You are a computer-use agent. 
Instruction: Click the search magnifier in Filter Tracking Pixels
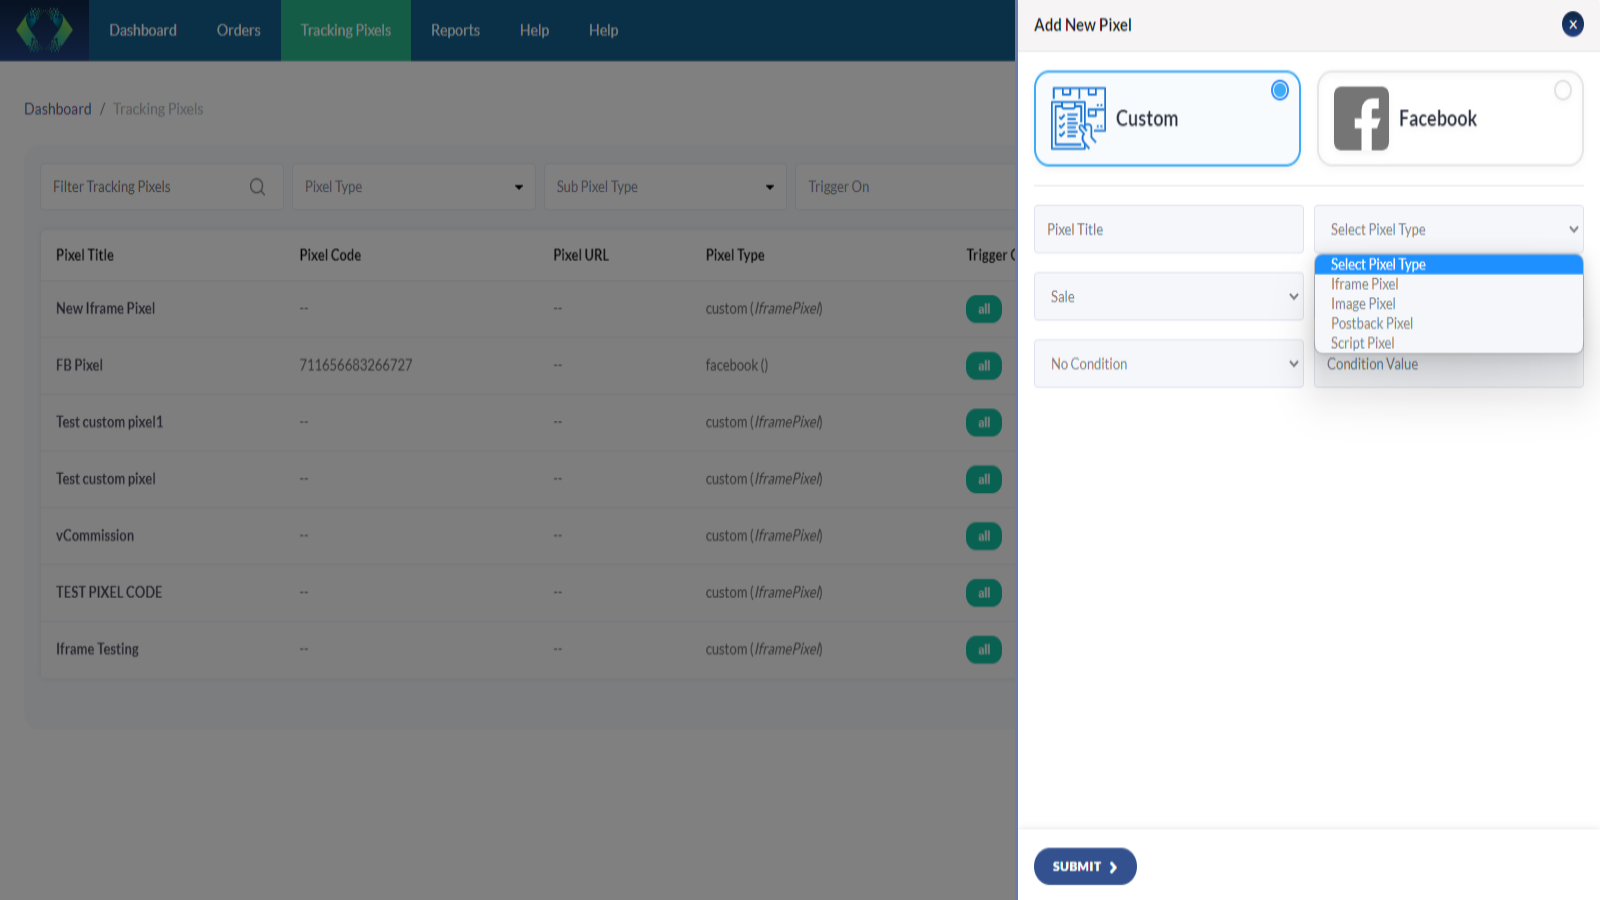[x=257, y=187]
